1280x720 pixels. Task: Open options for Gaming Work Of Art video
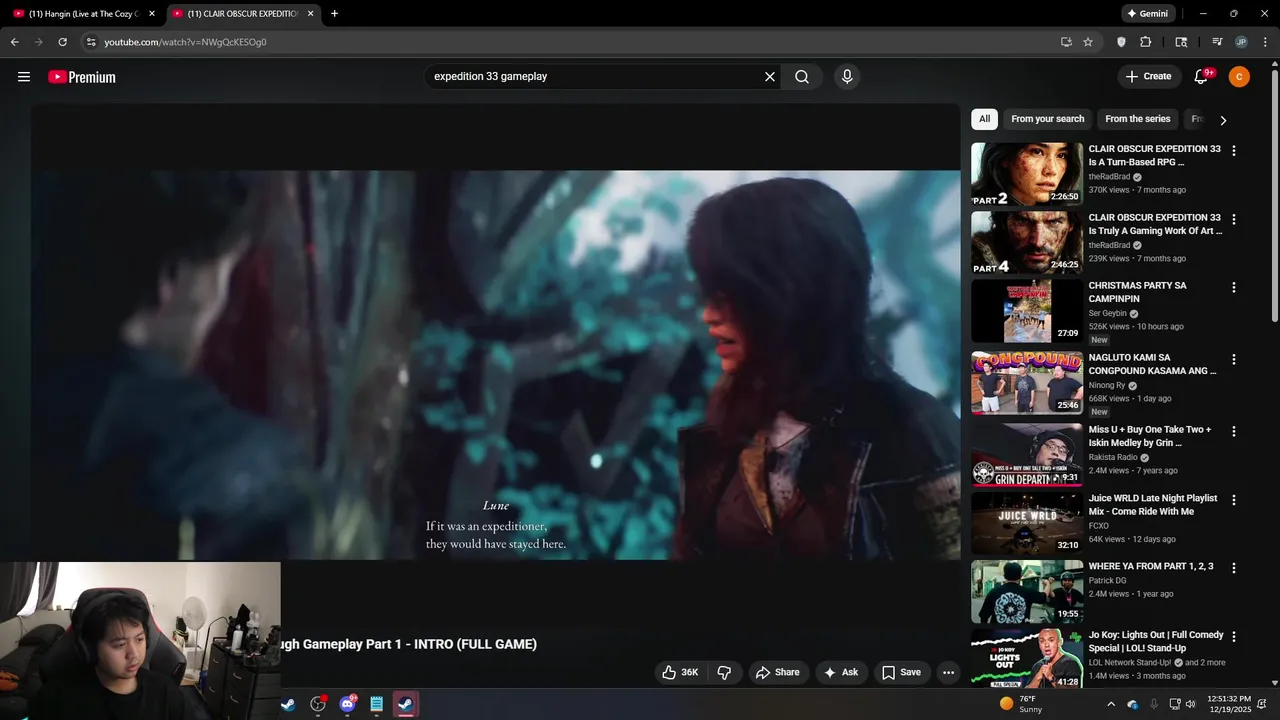(x=1234, y=219)
